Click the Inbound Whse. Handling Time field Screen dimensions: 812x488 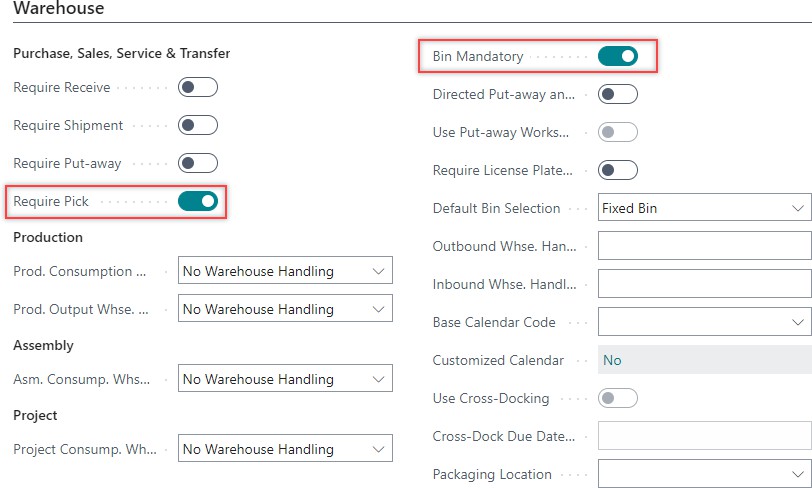tap(704, 285)
